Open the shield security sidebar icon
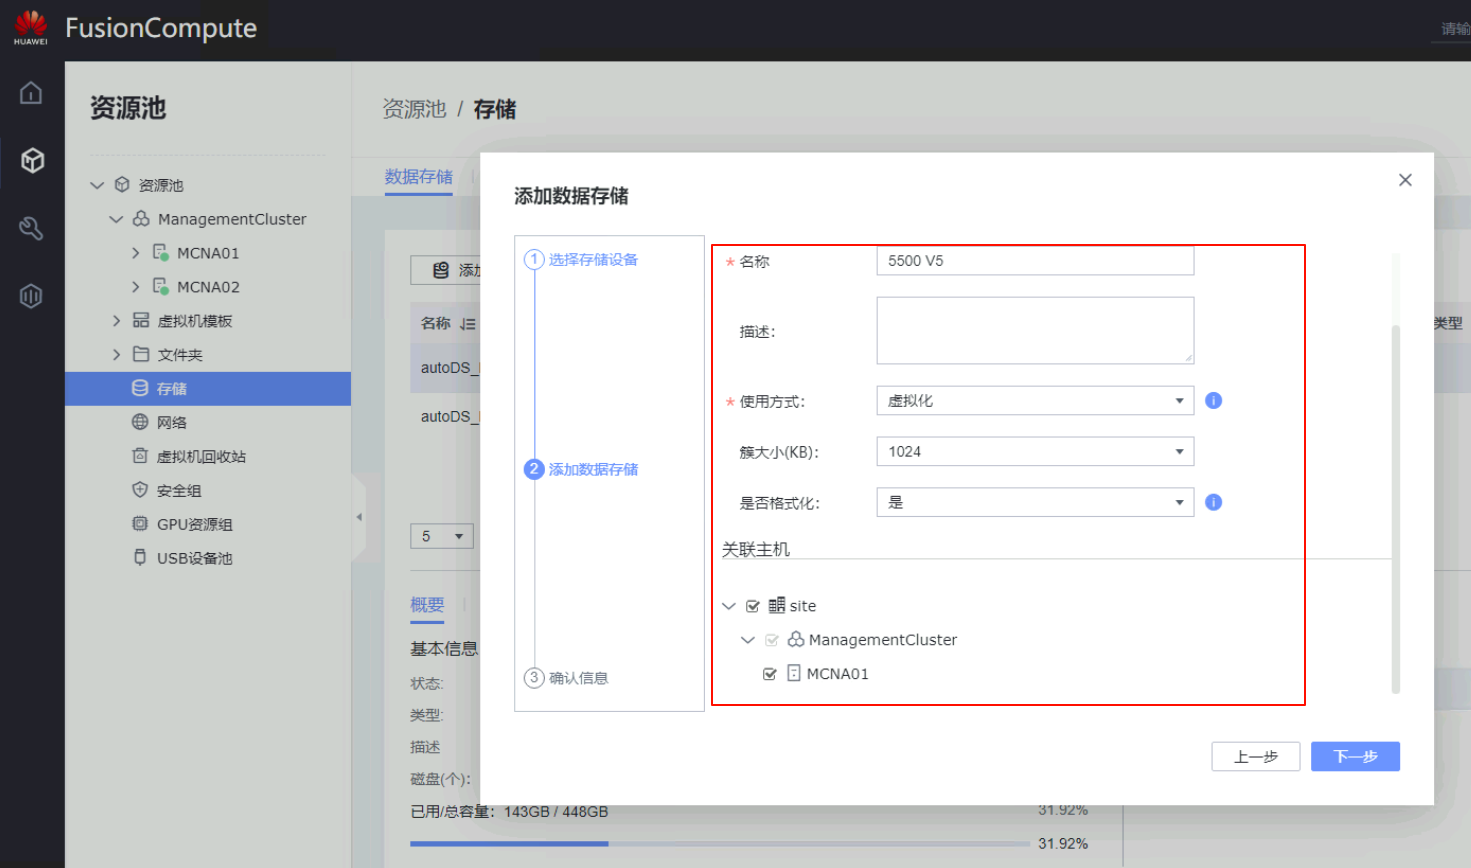The width and height of the screenshot is (1471, 868). tap(31, 296)
